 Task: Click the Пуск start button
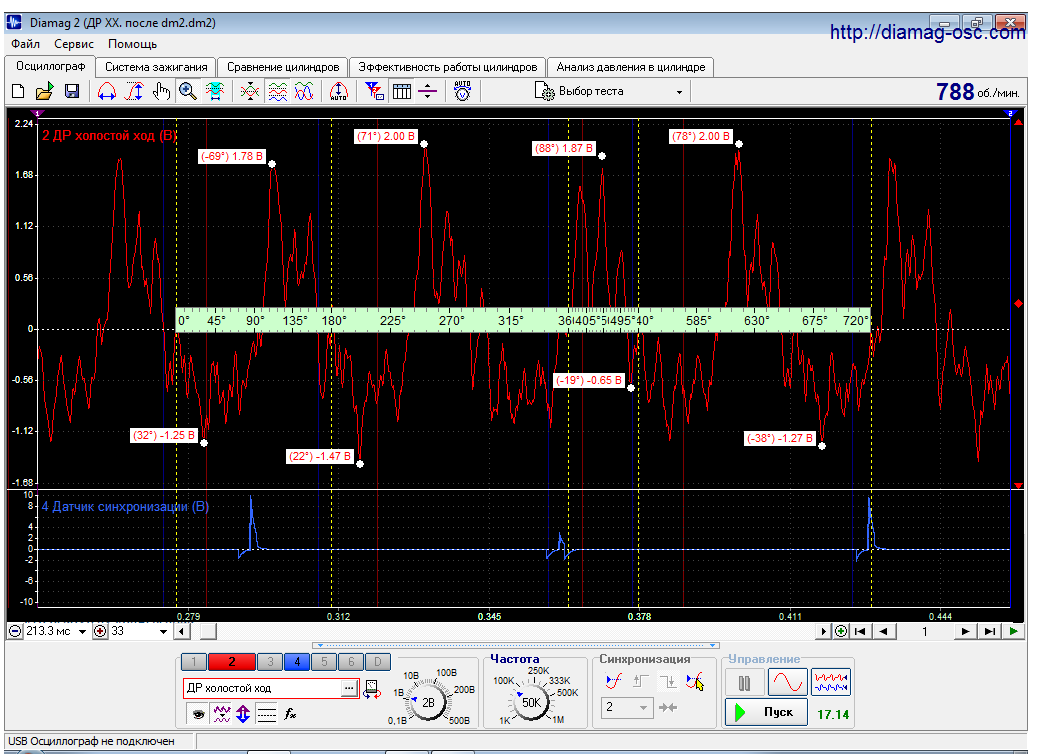(766, 712)
